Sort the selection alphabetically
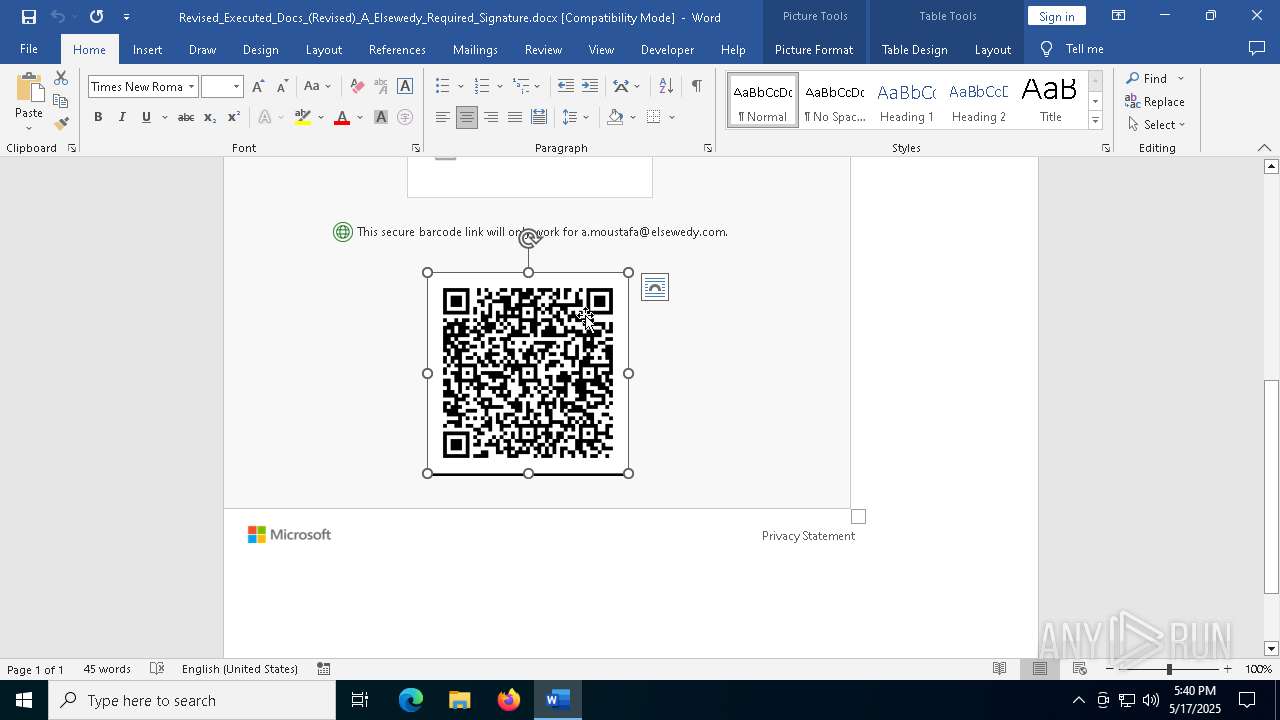 (666, 87)
